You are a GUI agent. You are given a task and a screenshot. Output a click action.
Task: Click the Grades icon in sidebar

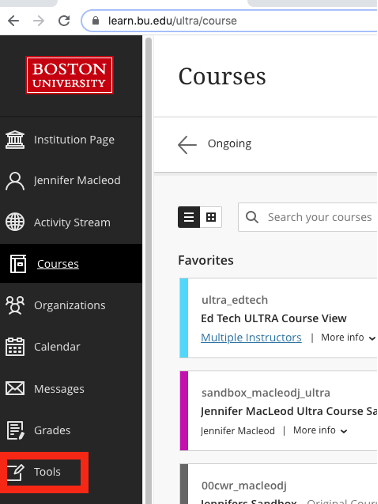(x=15, y=430)
